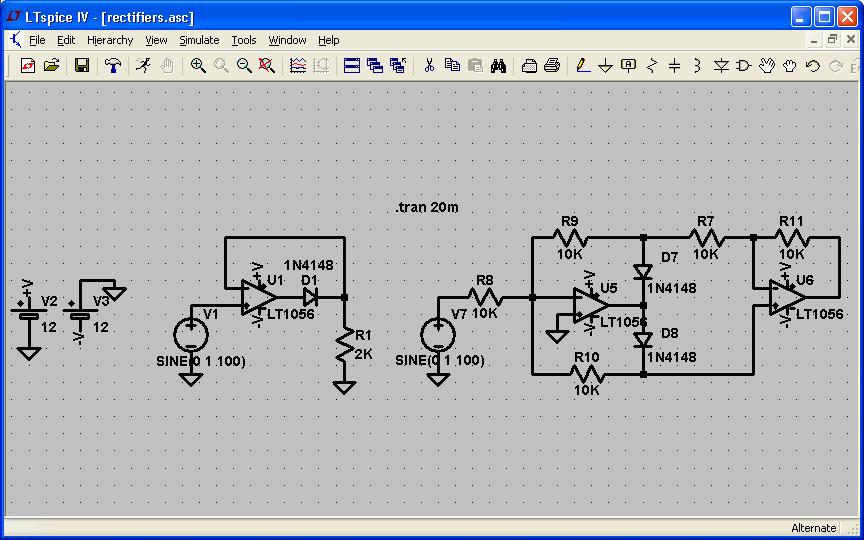The width and height of the screenshot is (864, 540).
Task: Click the close all windows icon
Action: pos(398,66)
